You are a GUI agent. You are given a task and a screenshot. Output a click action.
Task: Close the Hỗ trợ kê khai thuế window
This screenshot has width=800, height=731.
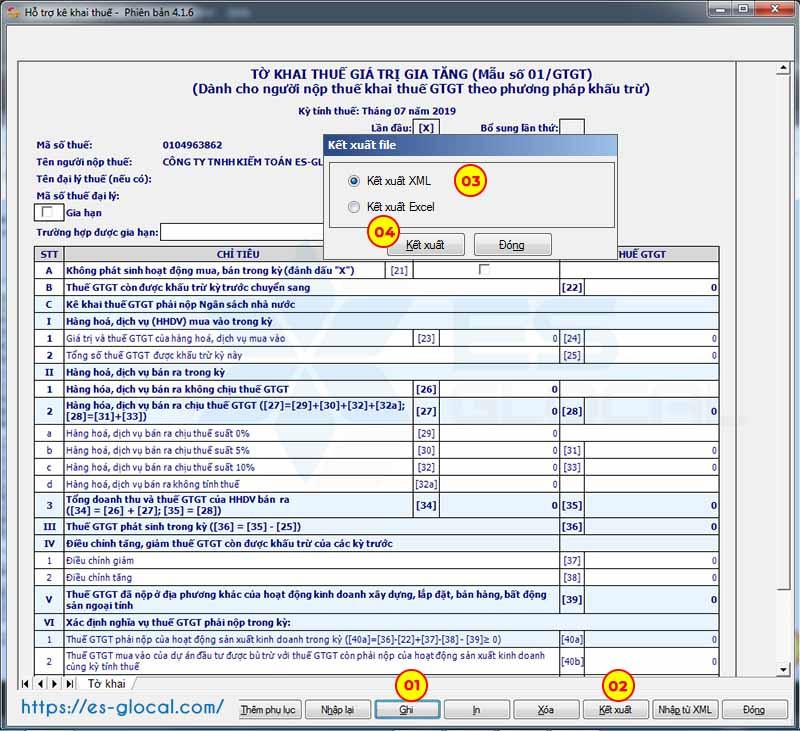click(x=774, y=9)
